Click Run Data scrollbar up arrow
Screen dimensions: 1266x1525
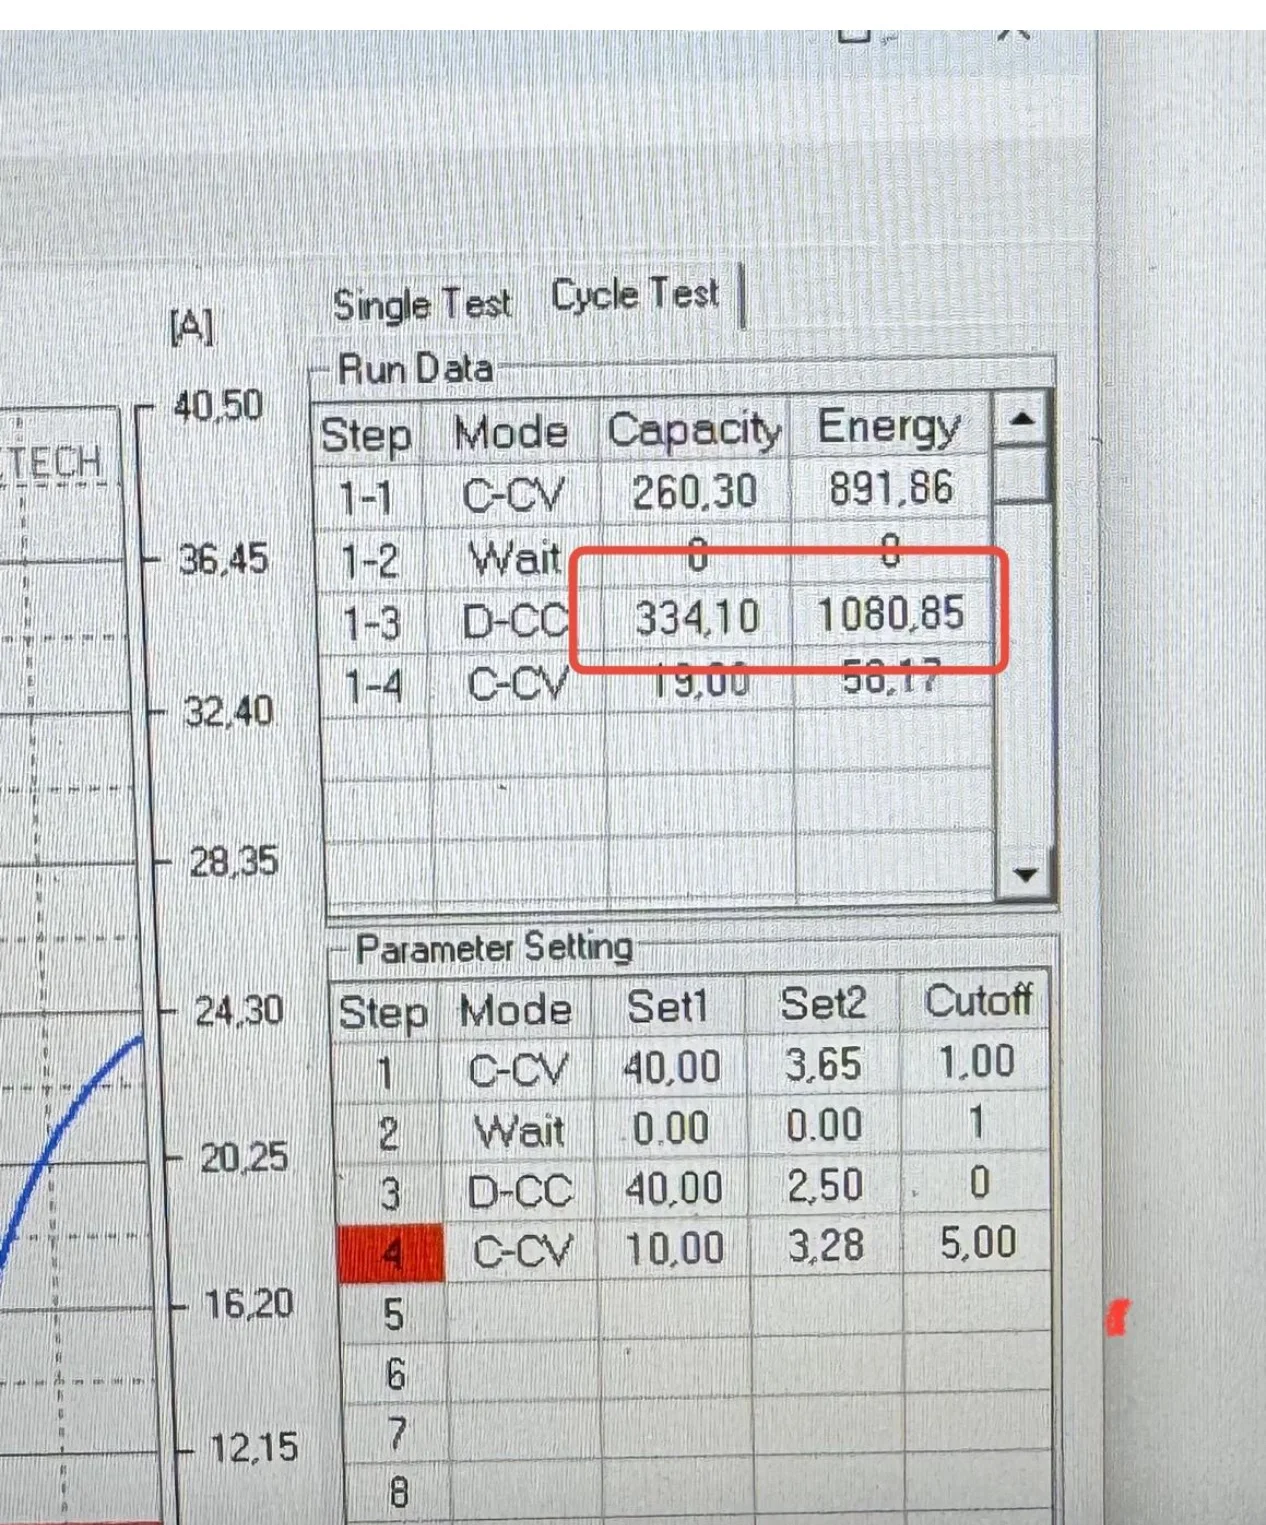1021,419
